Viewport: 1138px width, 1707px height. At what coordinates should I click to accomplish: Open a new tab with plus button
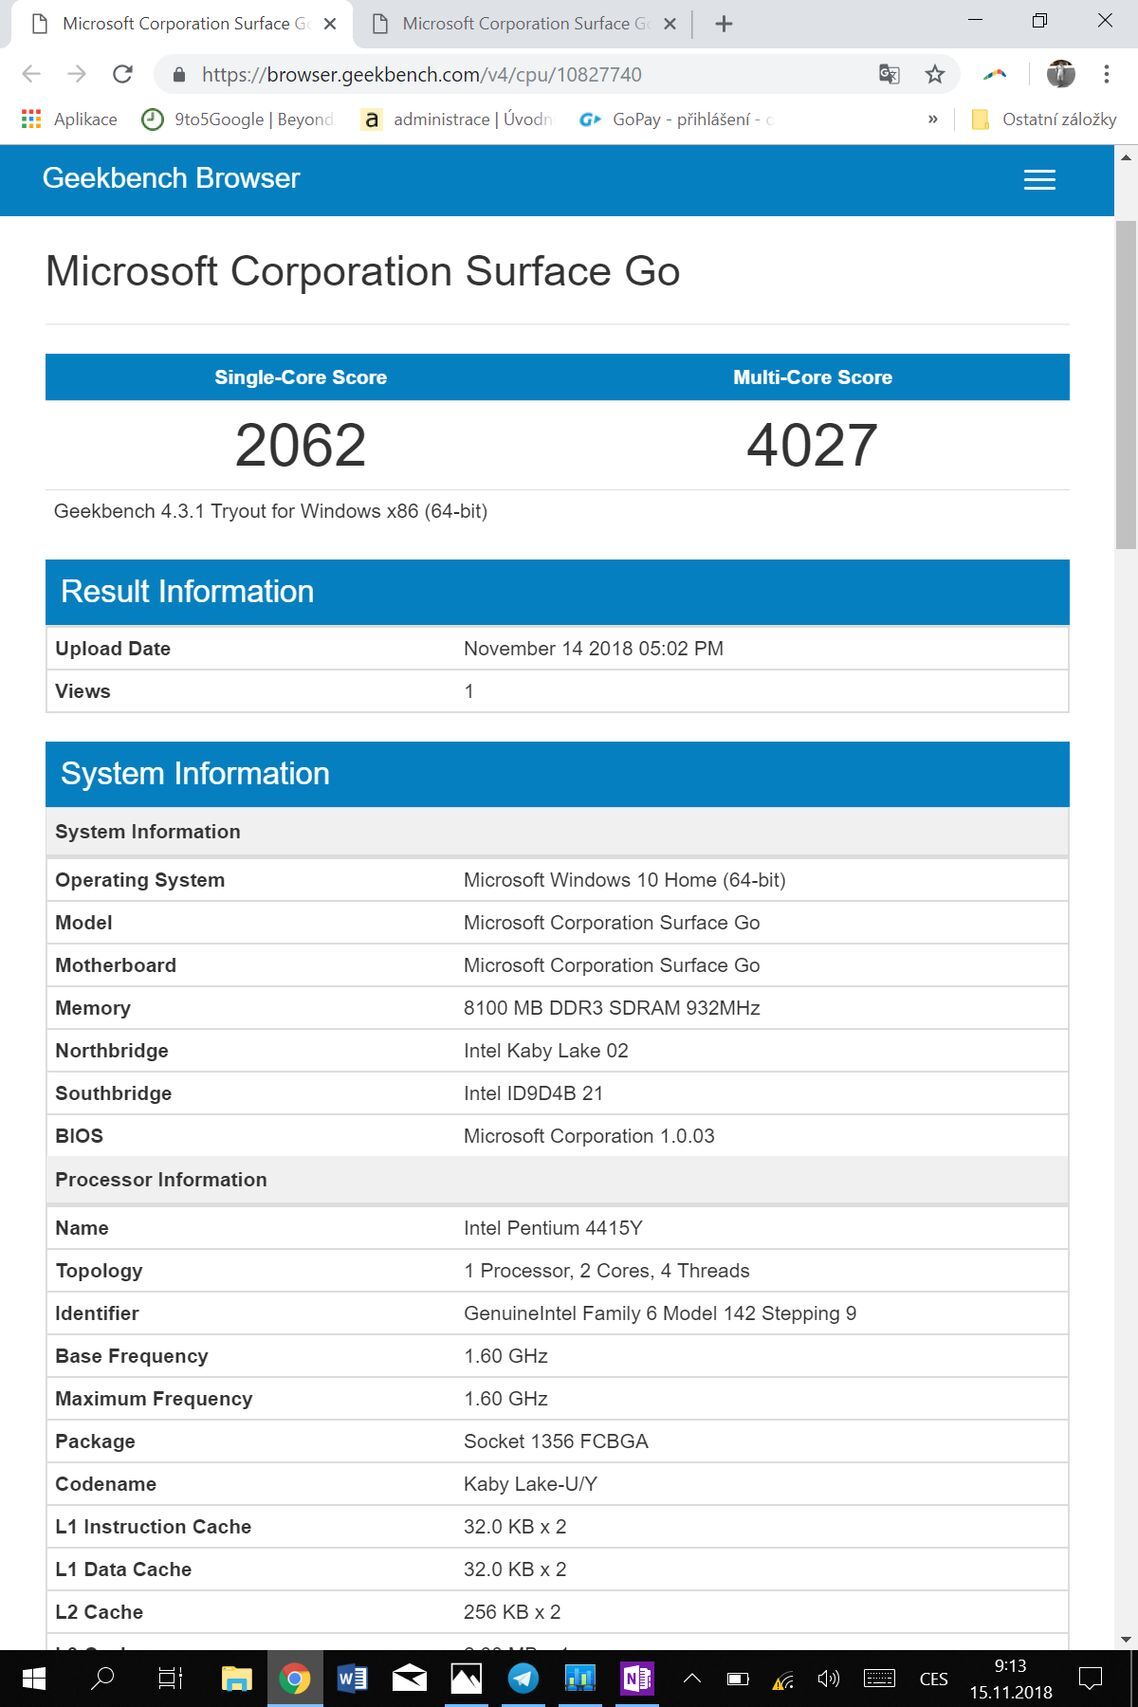point(724,24)
